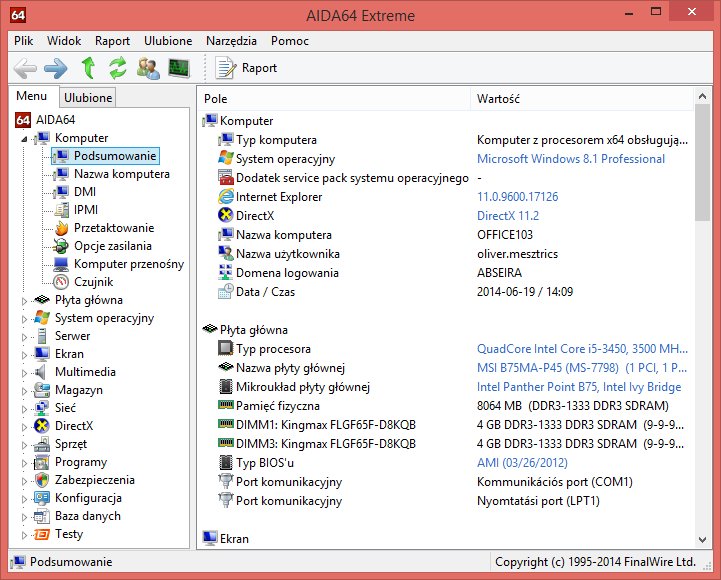
Task: Open Intel Panther Point B75 chipset link
Action: (x=579, y=387)
